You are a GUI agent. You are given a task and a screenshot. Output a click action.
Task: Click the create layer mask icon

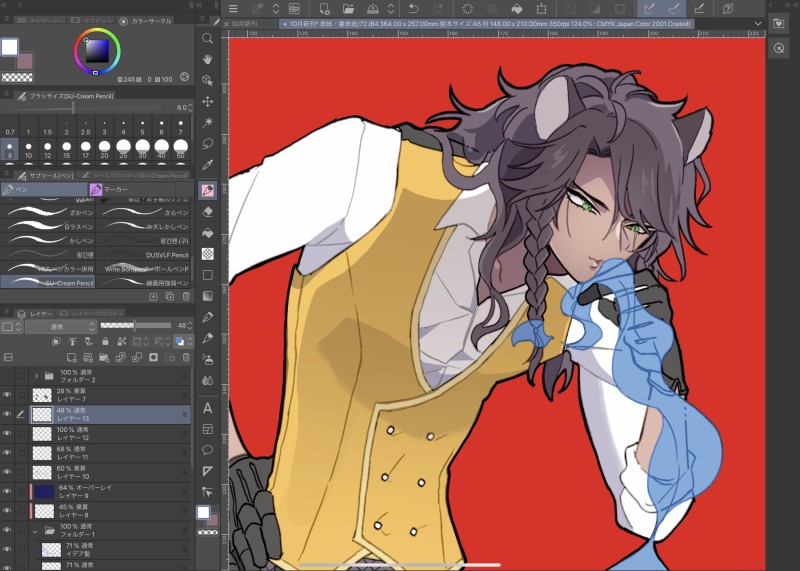coord(153,358)
